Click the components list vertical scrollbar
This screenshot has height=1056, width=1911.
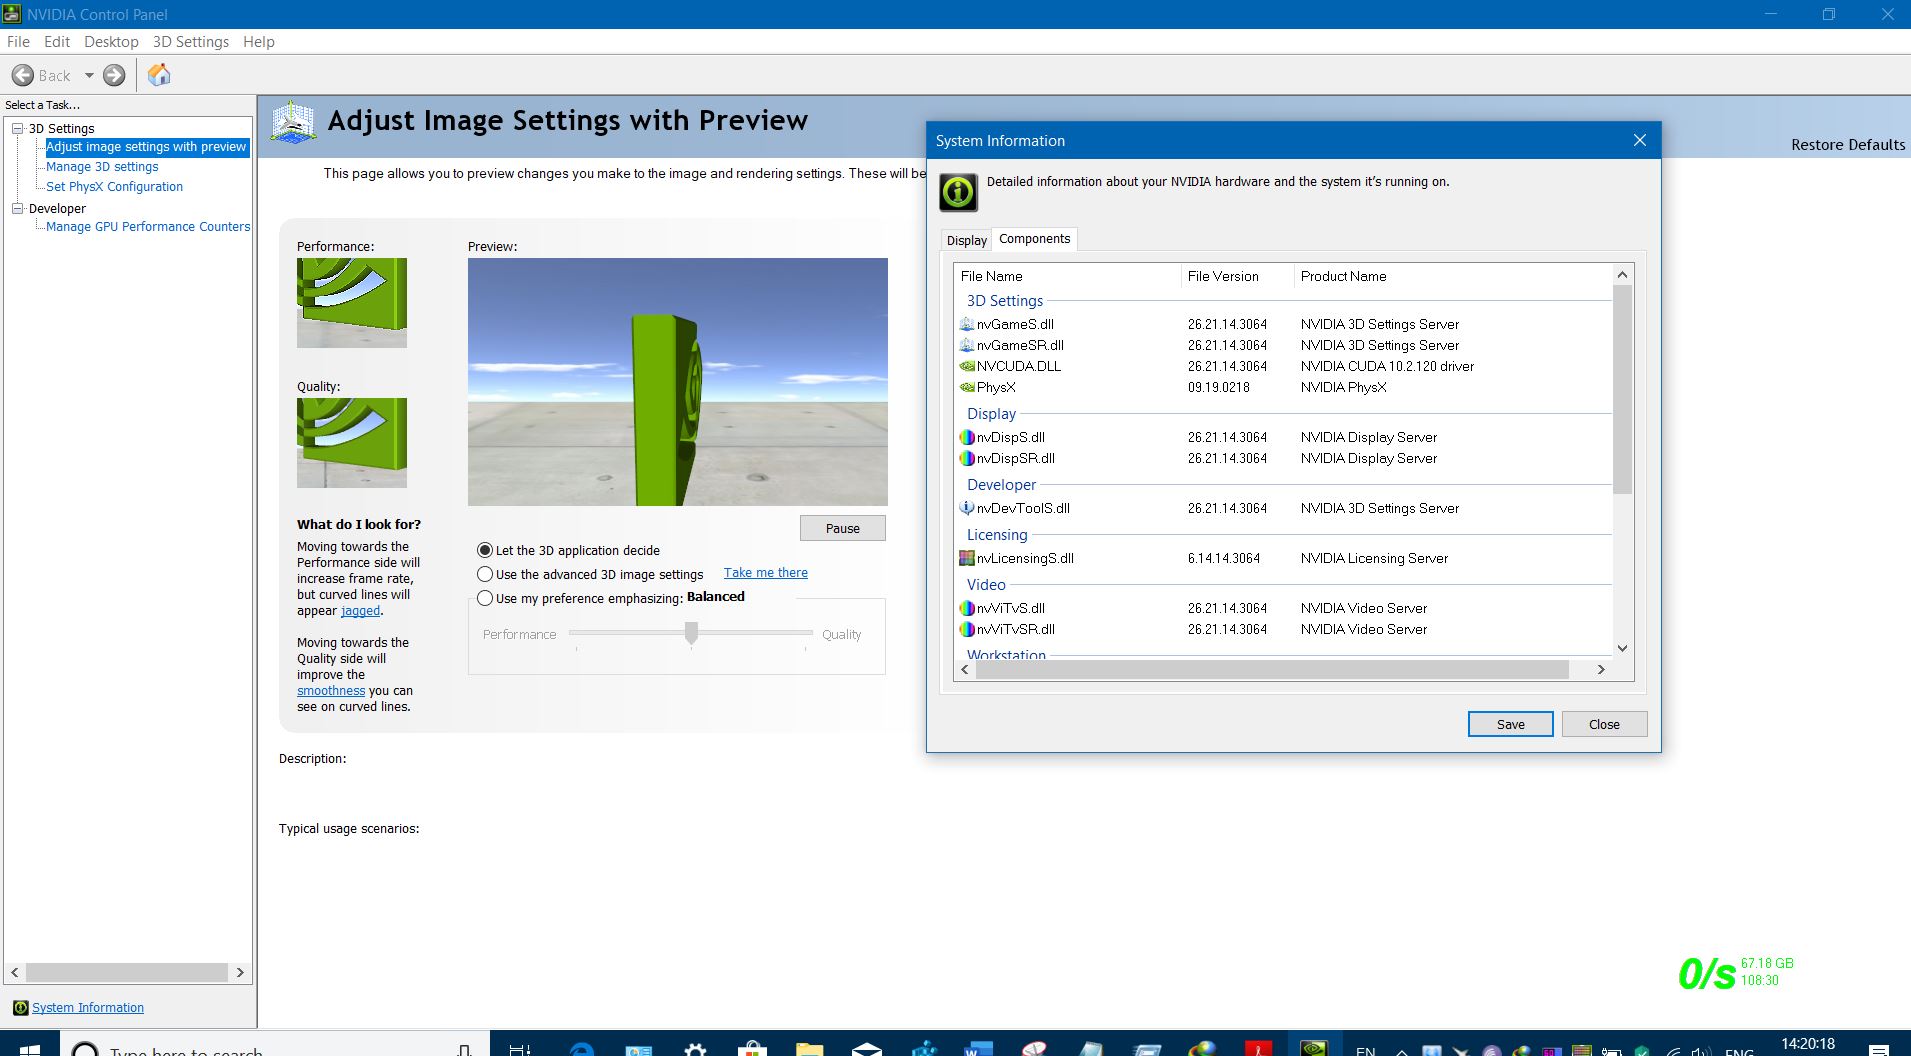tap(1622, 390)
